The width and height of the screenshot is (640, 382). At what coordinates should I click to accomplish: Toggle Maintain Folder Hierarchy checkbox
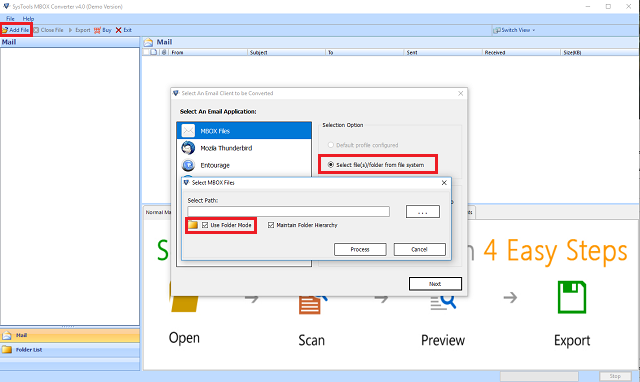(271, 225)
